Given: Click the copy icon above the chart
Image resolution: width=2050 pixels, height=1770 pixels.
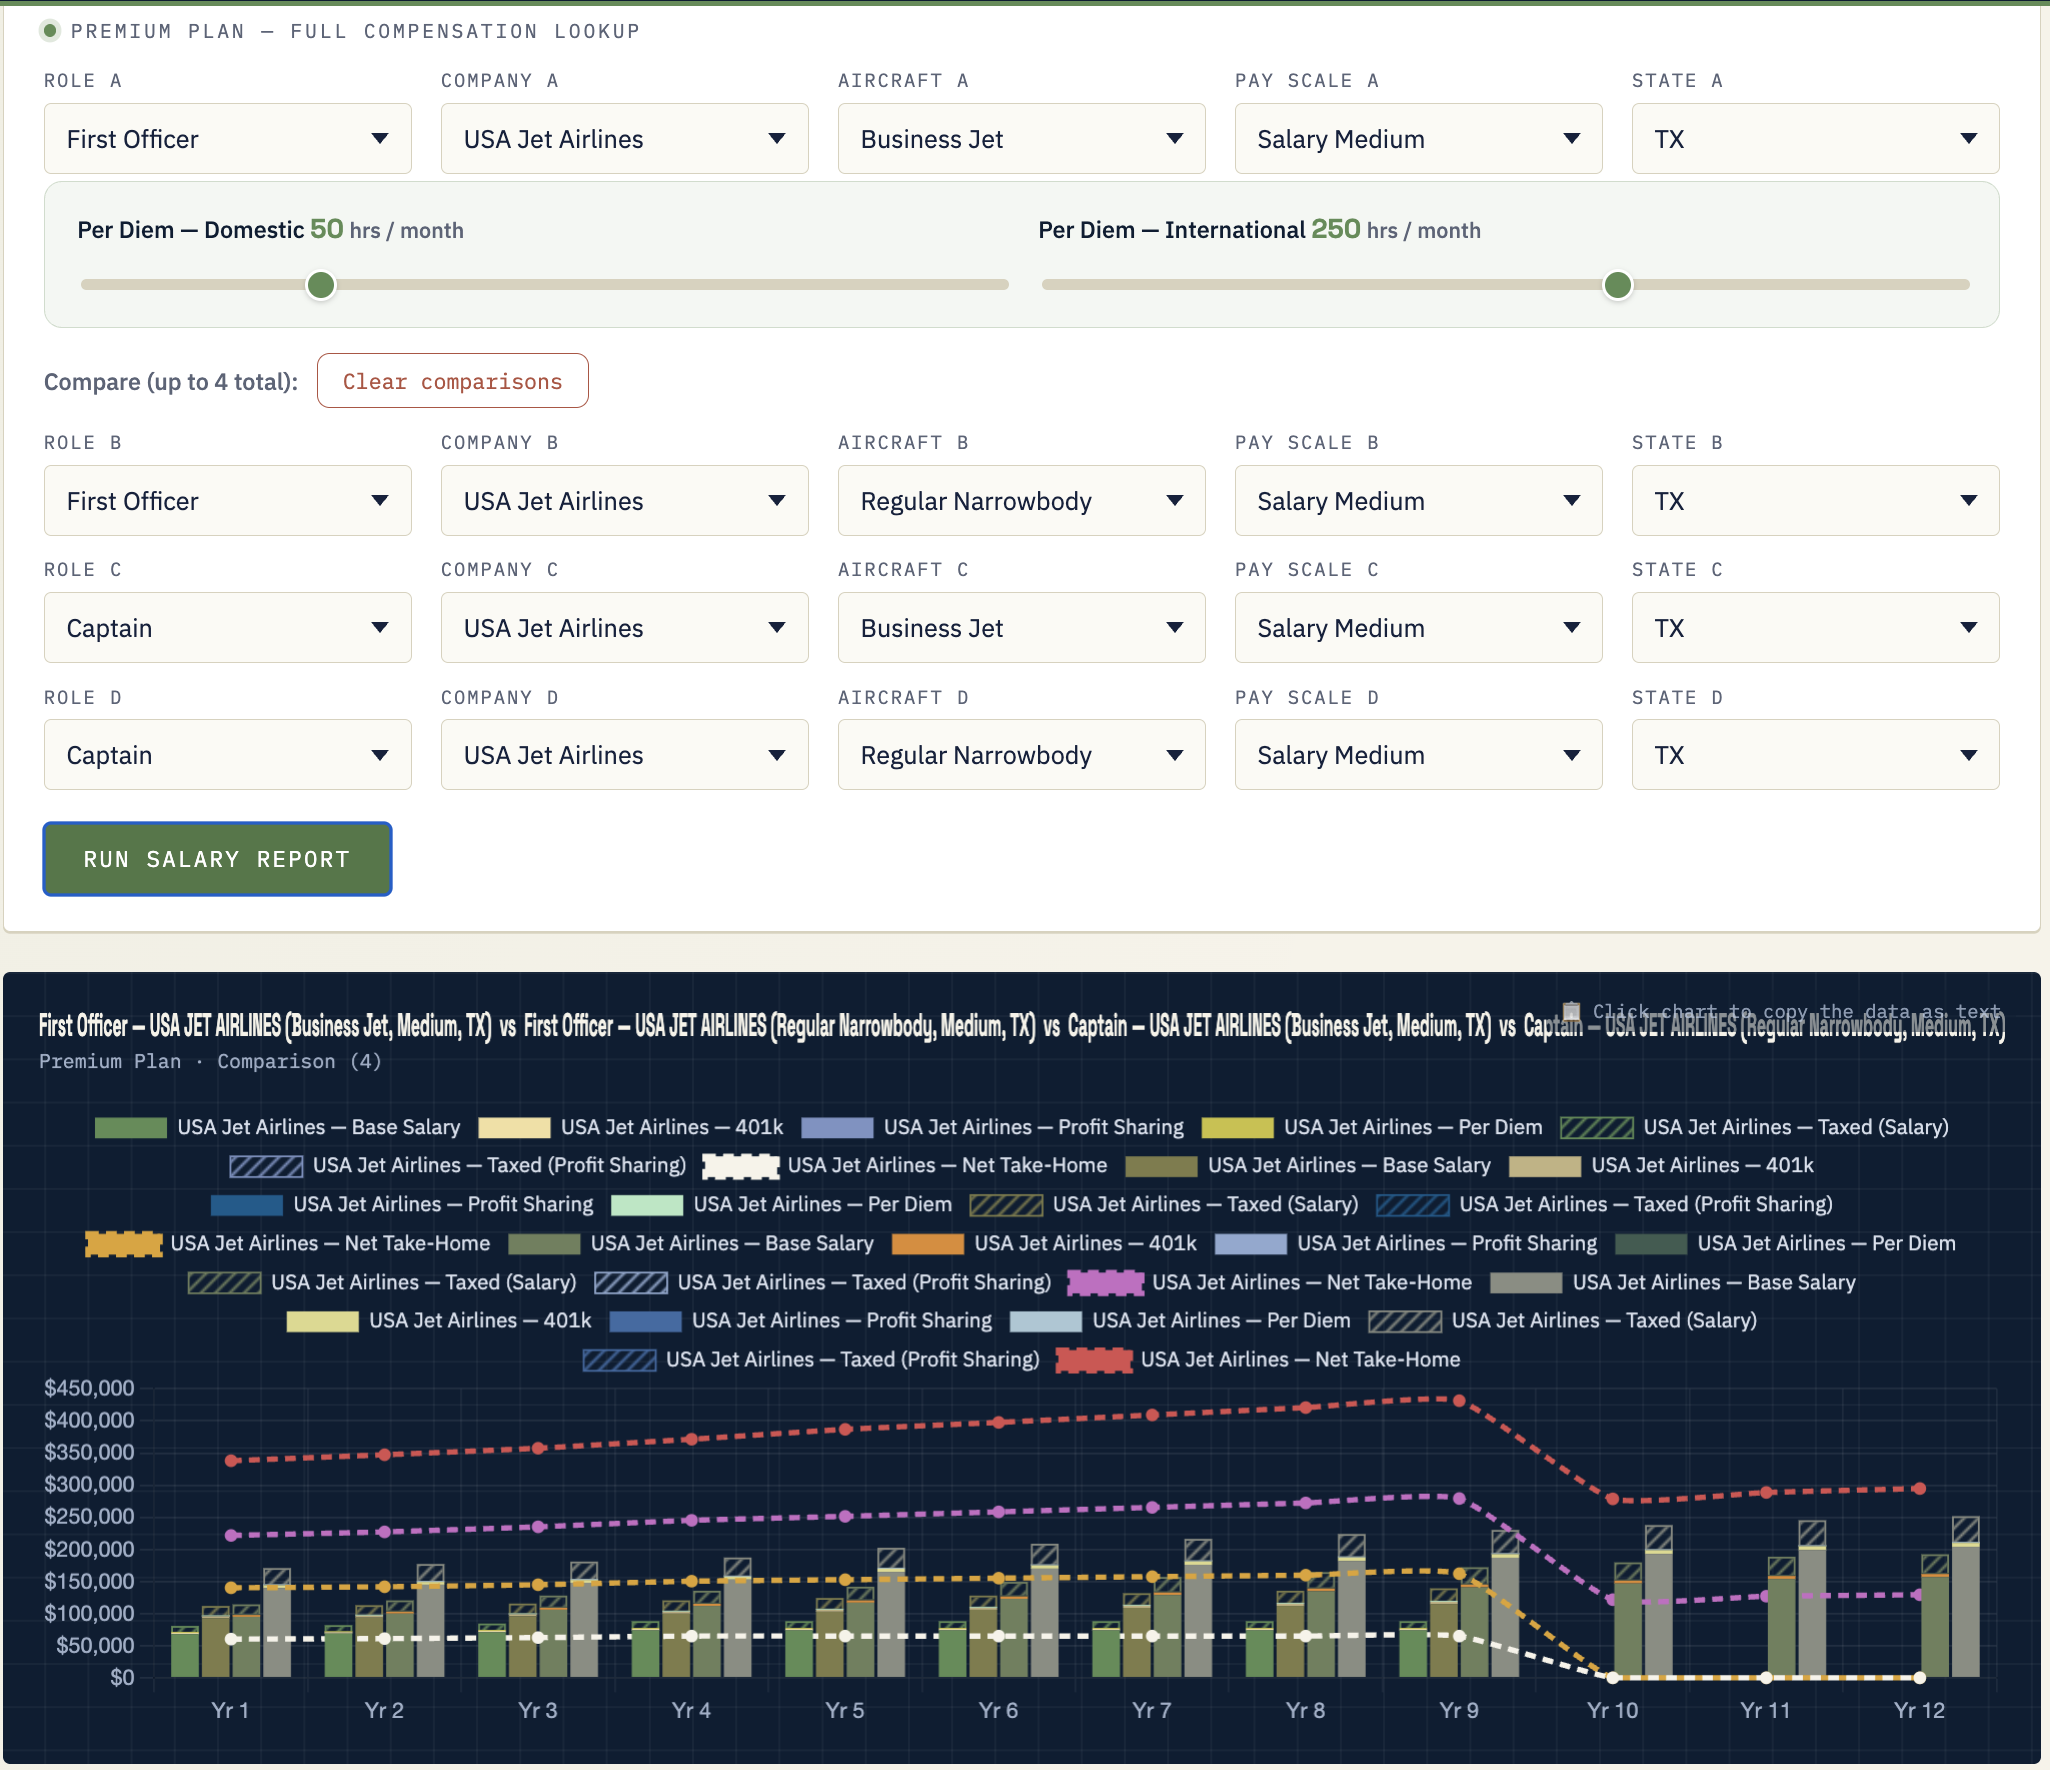Looking at the screenshot, I should [x=1572, y=1011].
